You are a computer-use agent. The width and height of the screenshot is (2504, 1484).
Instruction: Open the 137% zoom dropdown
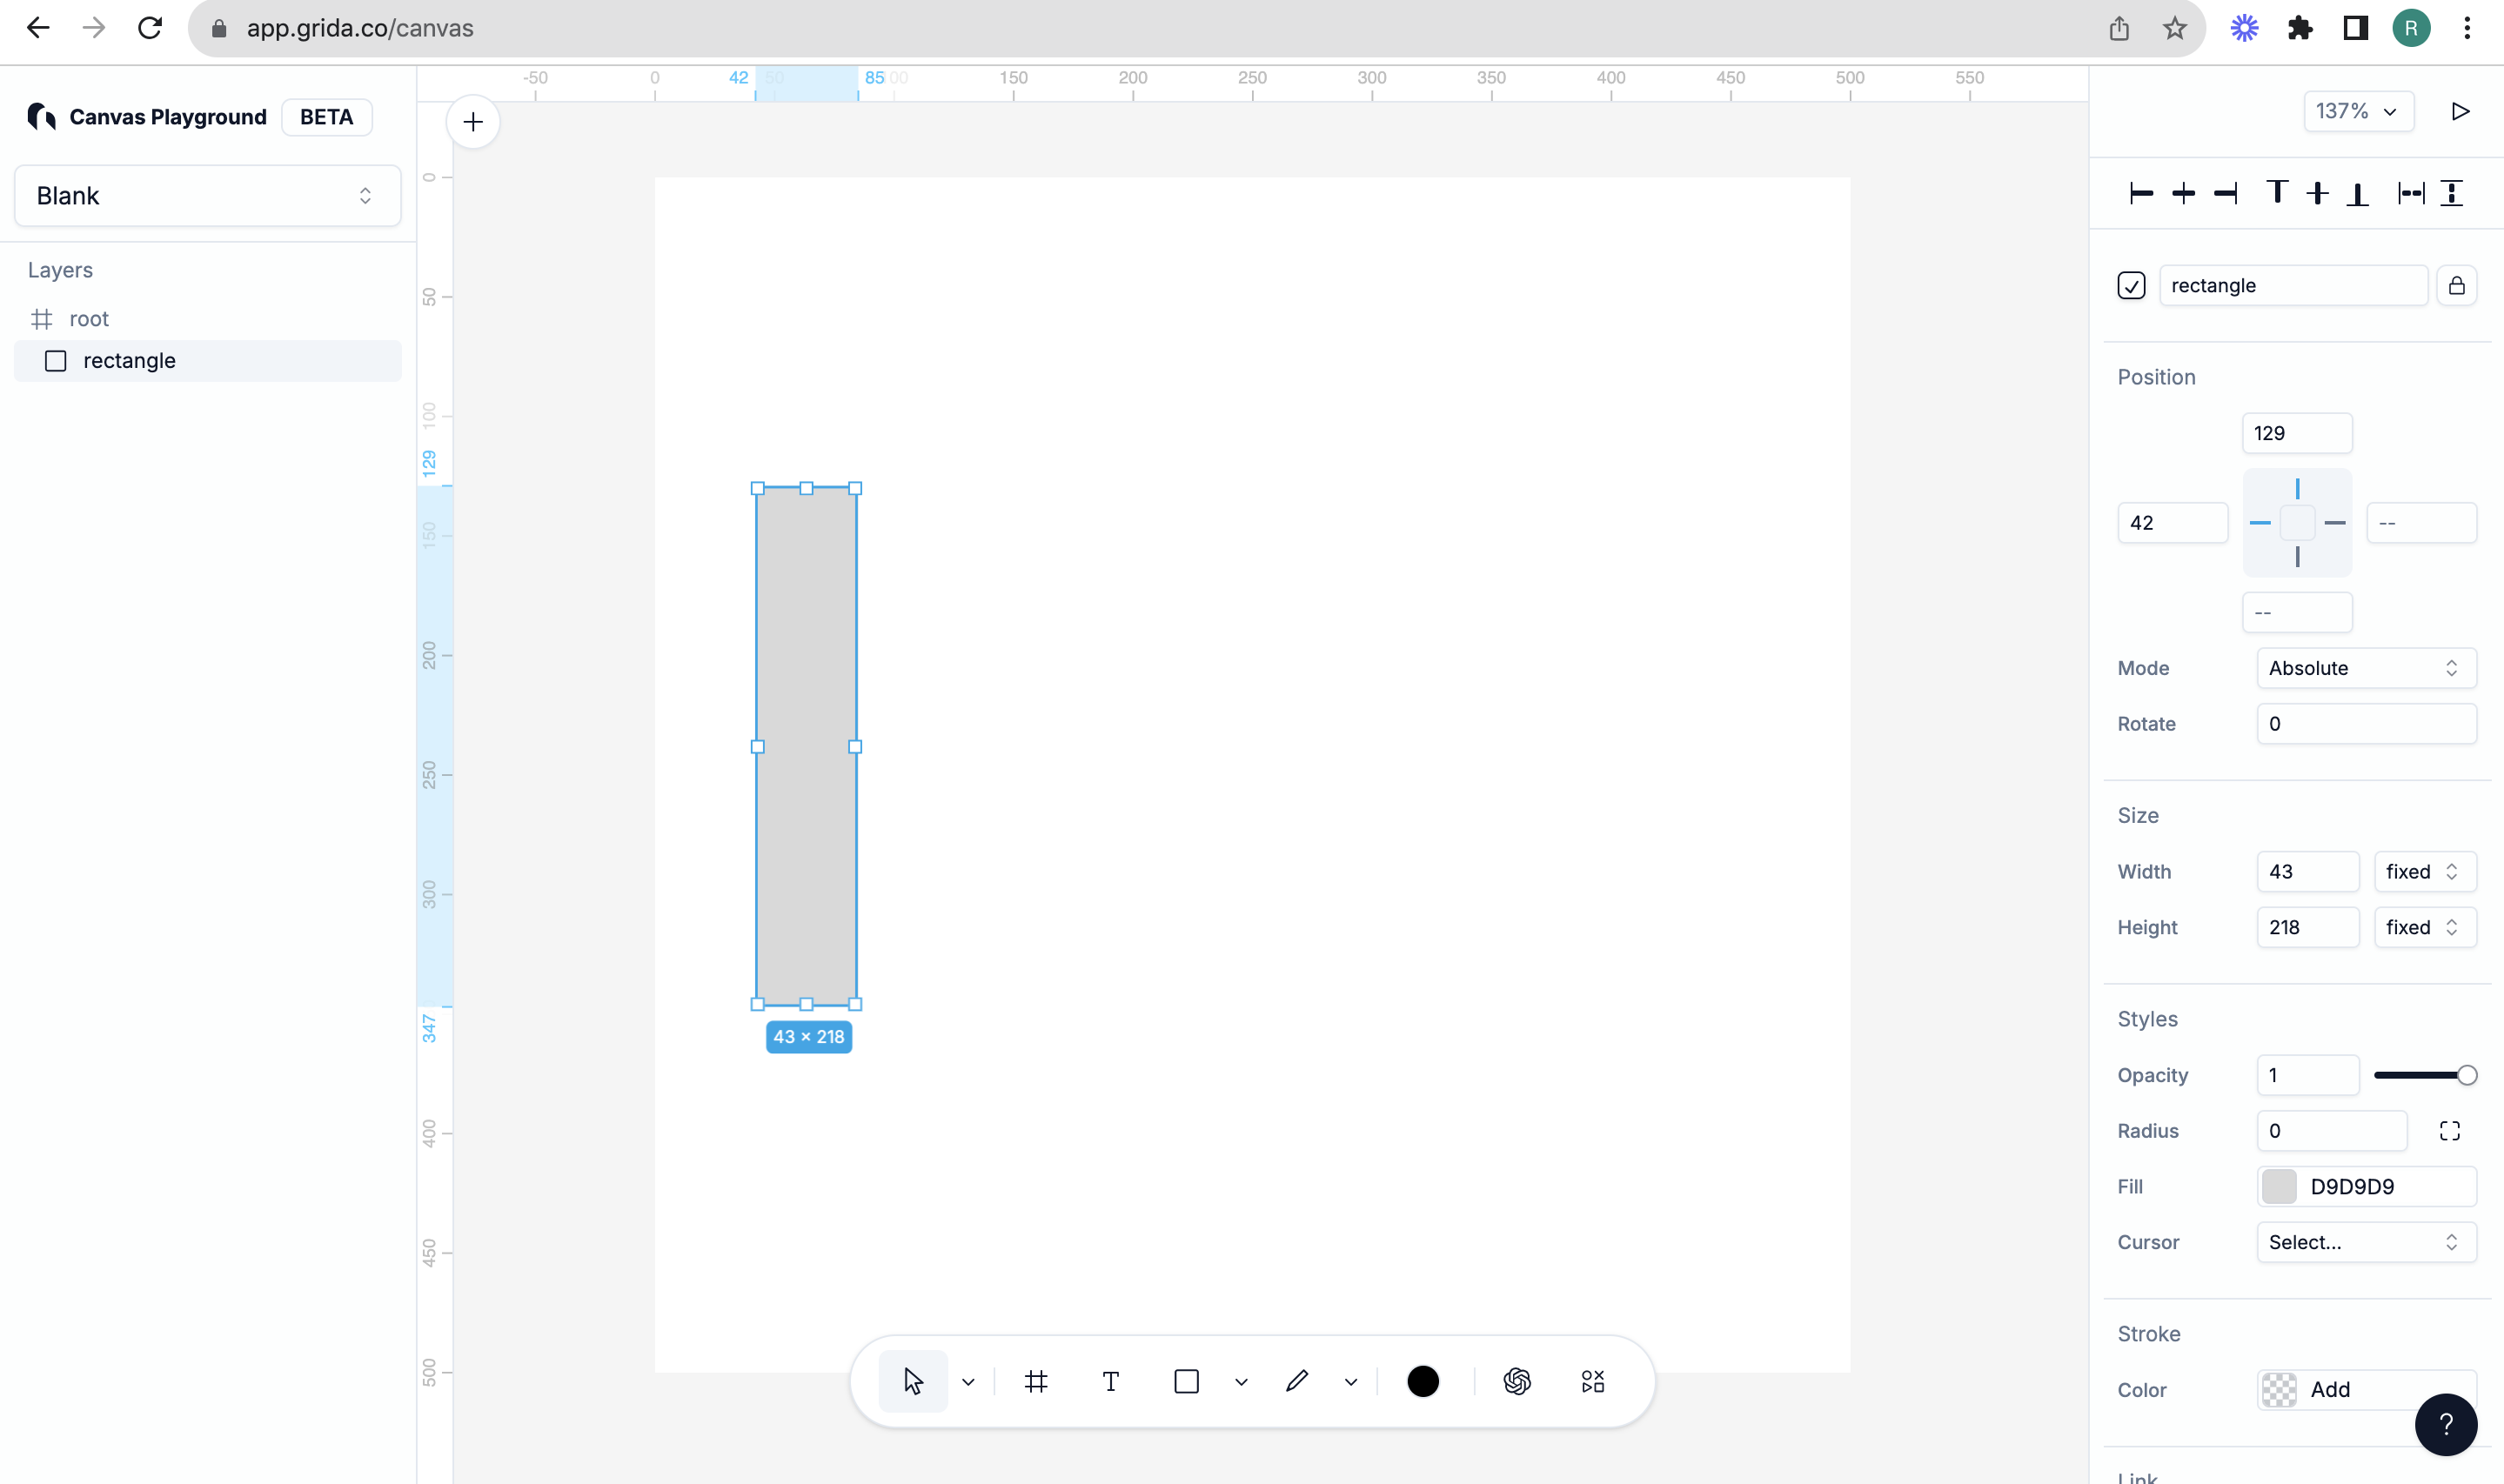pyautogui.click(x=2357, y=111)
